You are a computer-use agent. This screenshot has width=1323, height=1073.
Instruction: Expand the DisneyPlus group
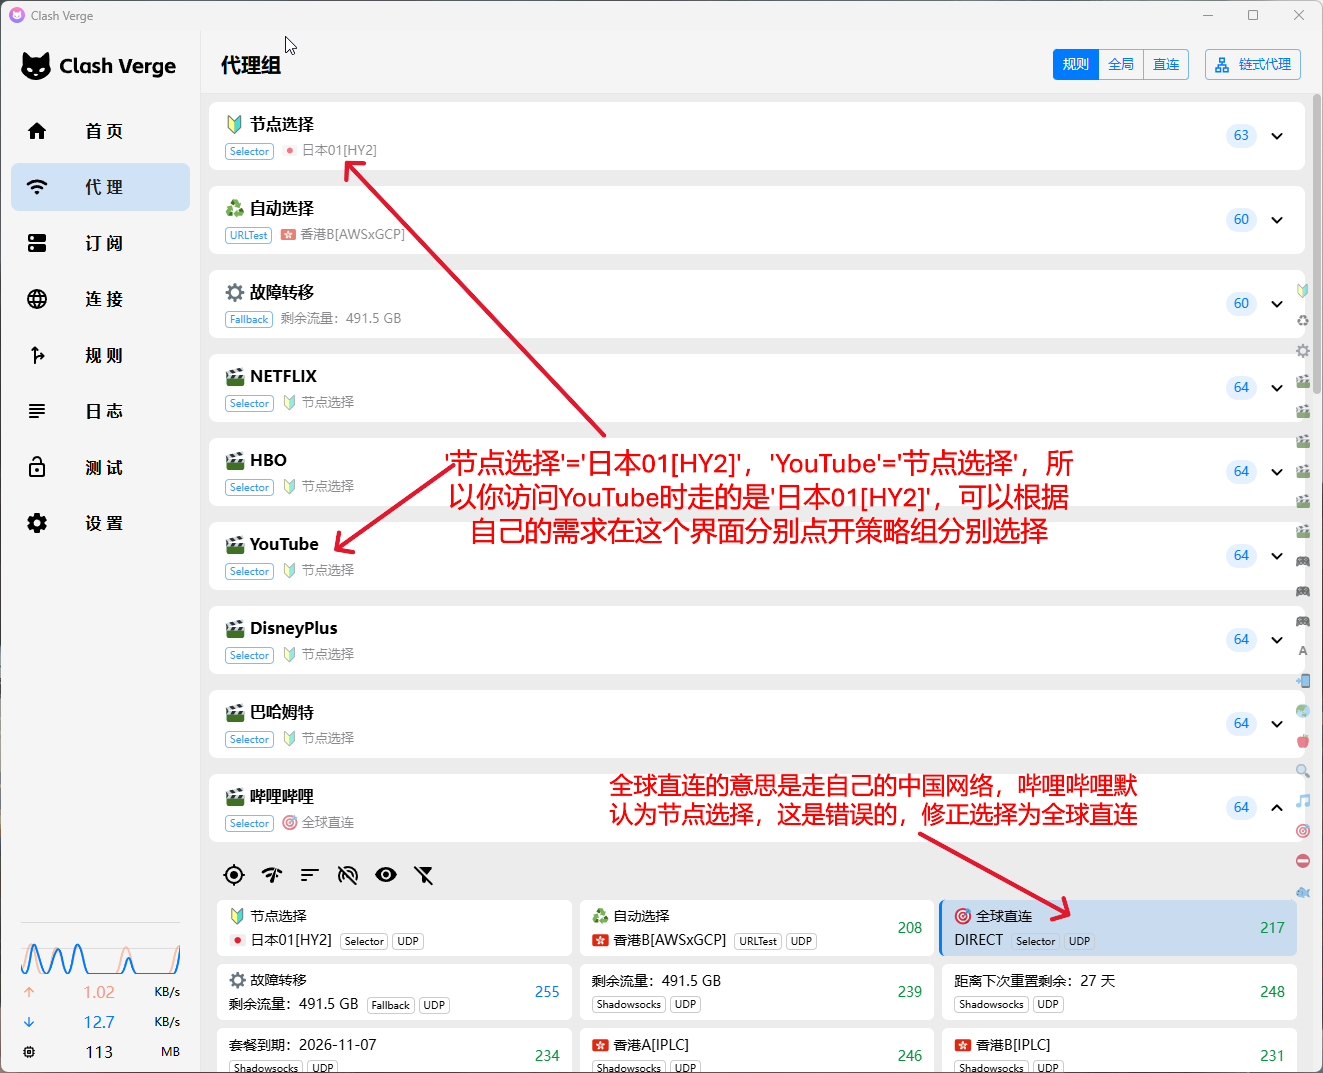[1277, 640]
